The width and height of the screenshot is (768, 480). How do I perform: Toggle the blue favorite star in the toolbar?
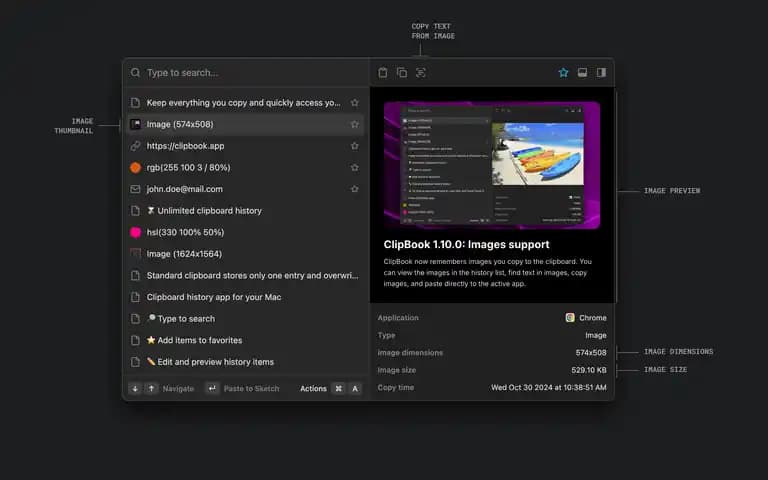pos(563,72)
